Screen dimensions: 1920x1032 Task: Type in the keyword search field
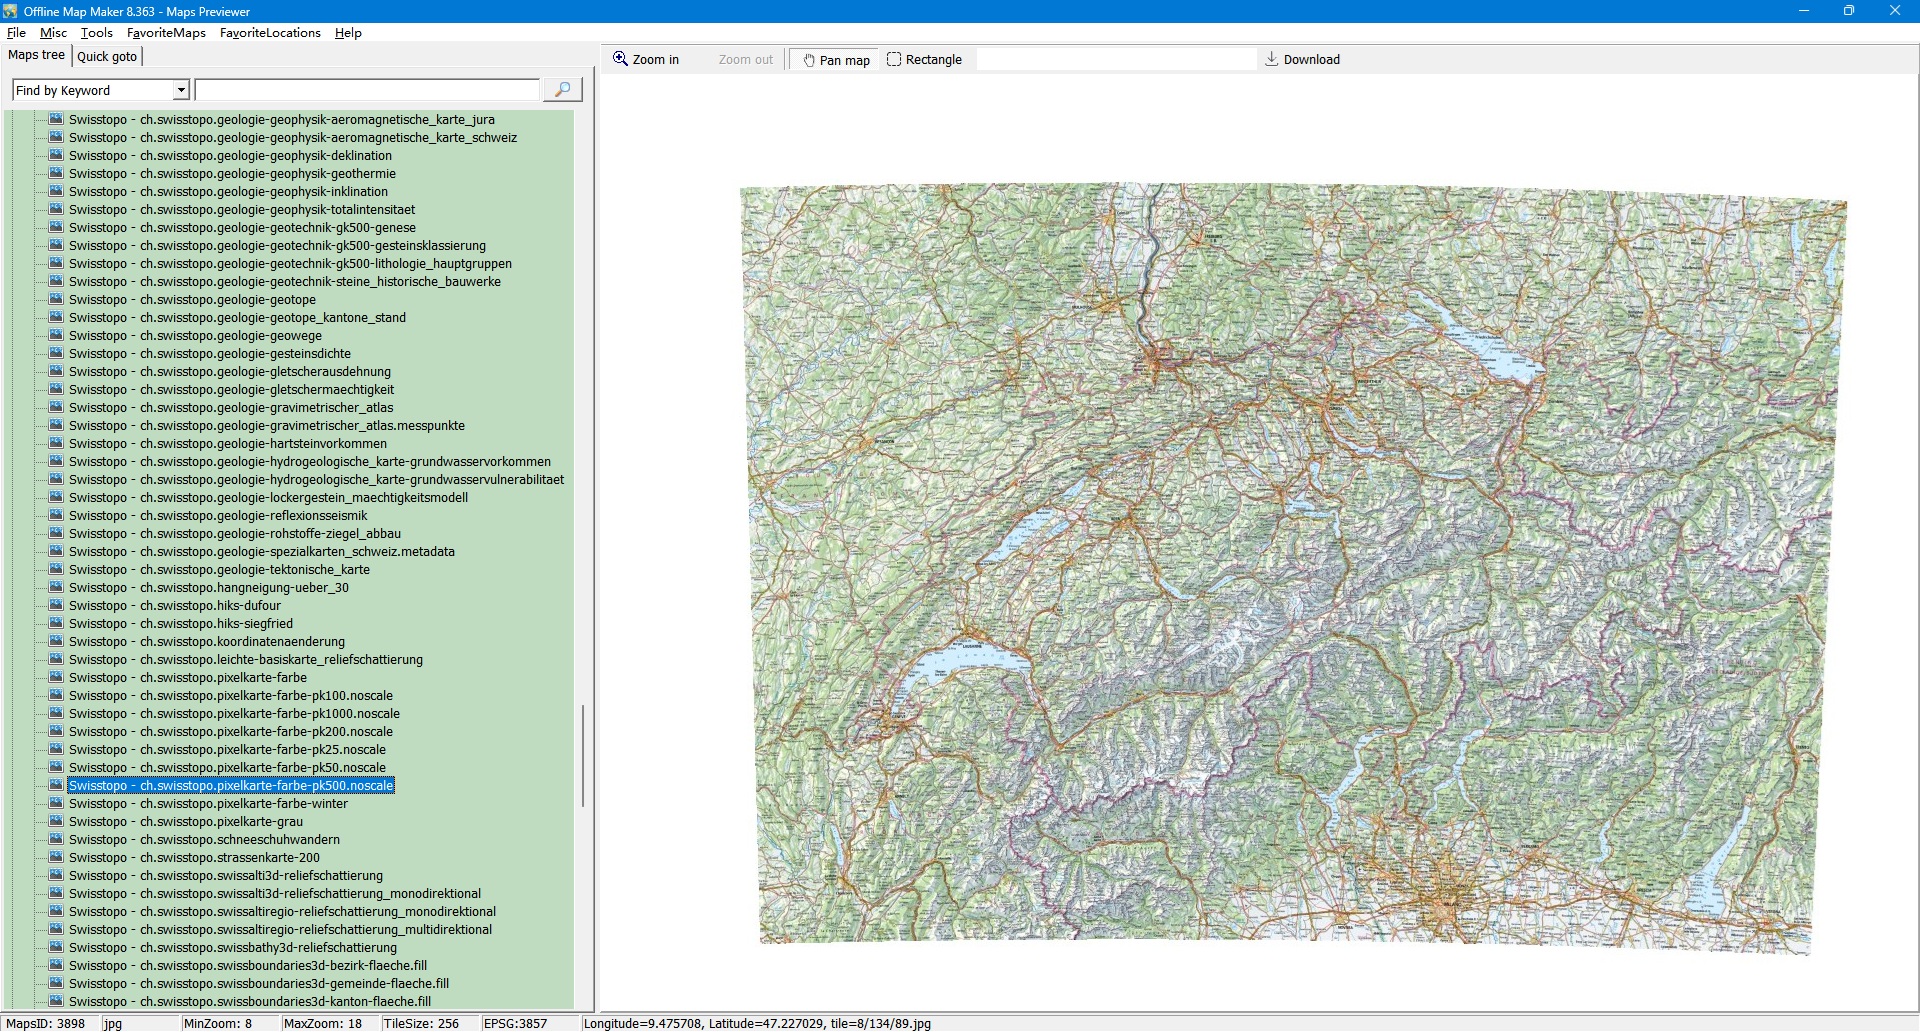pos(367,91)
